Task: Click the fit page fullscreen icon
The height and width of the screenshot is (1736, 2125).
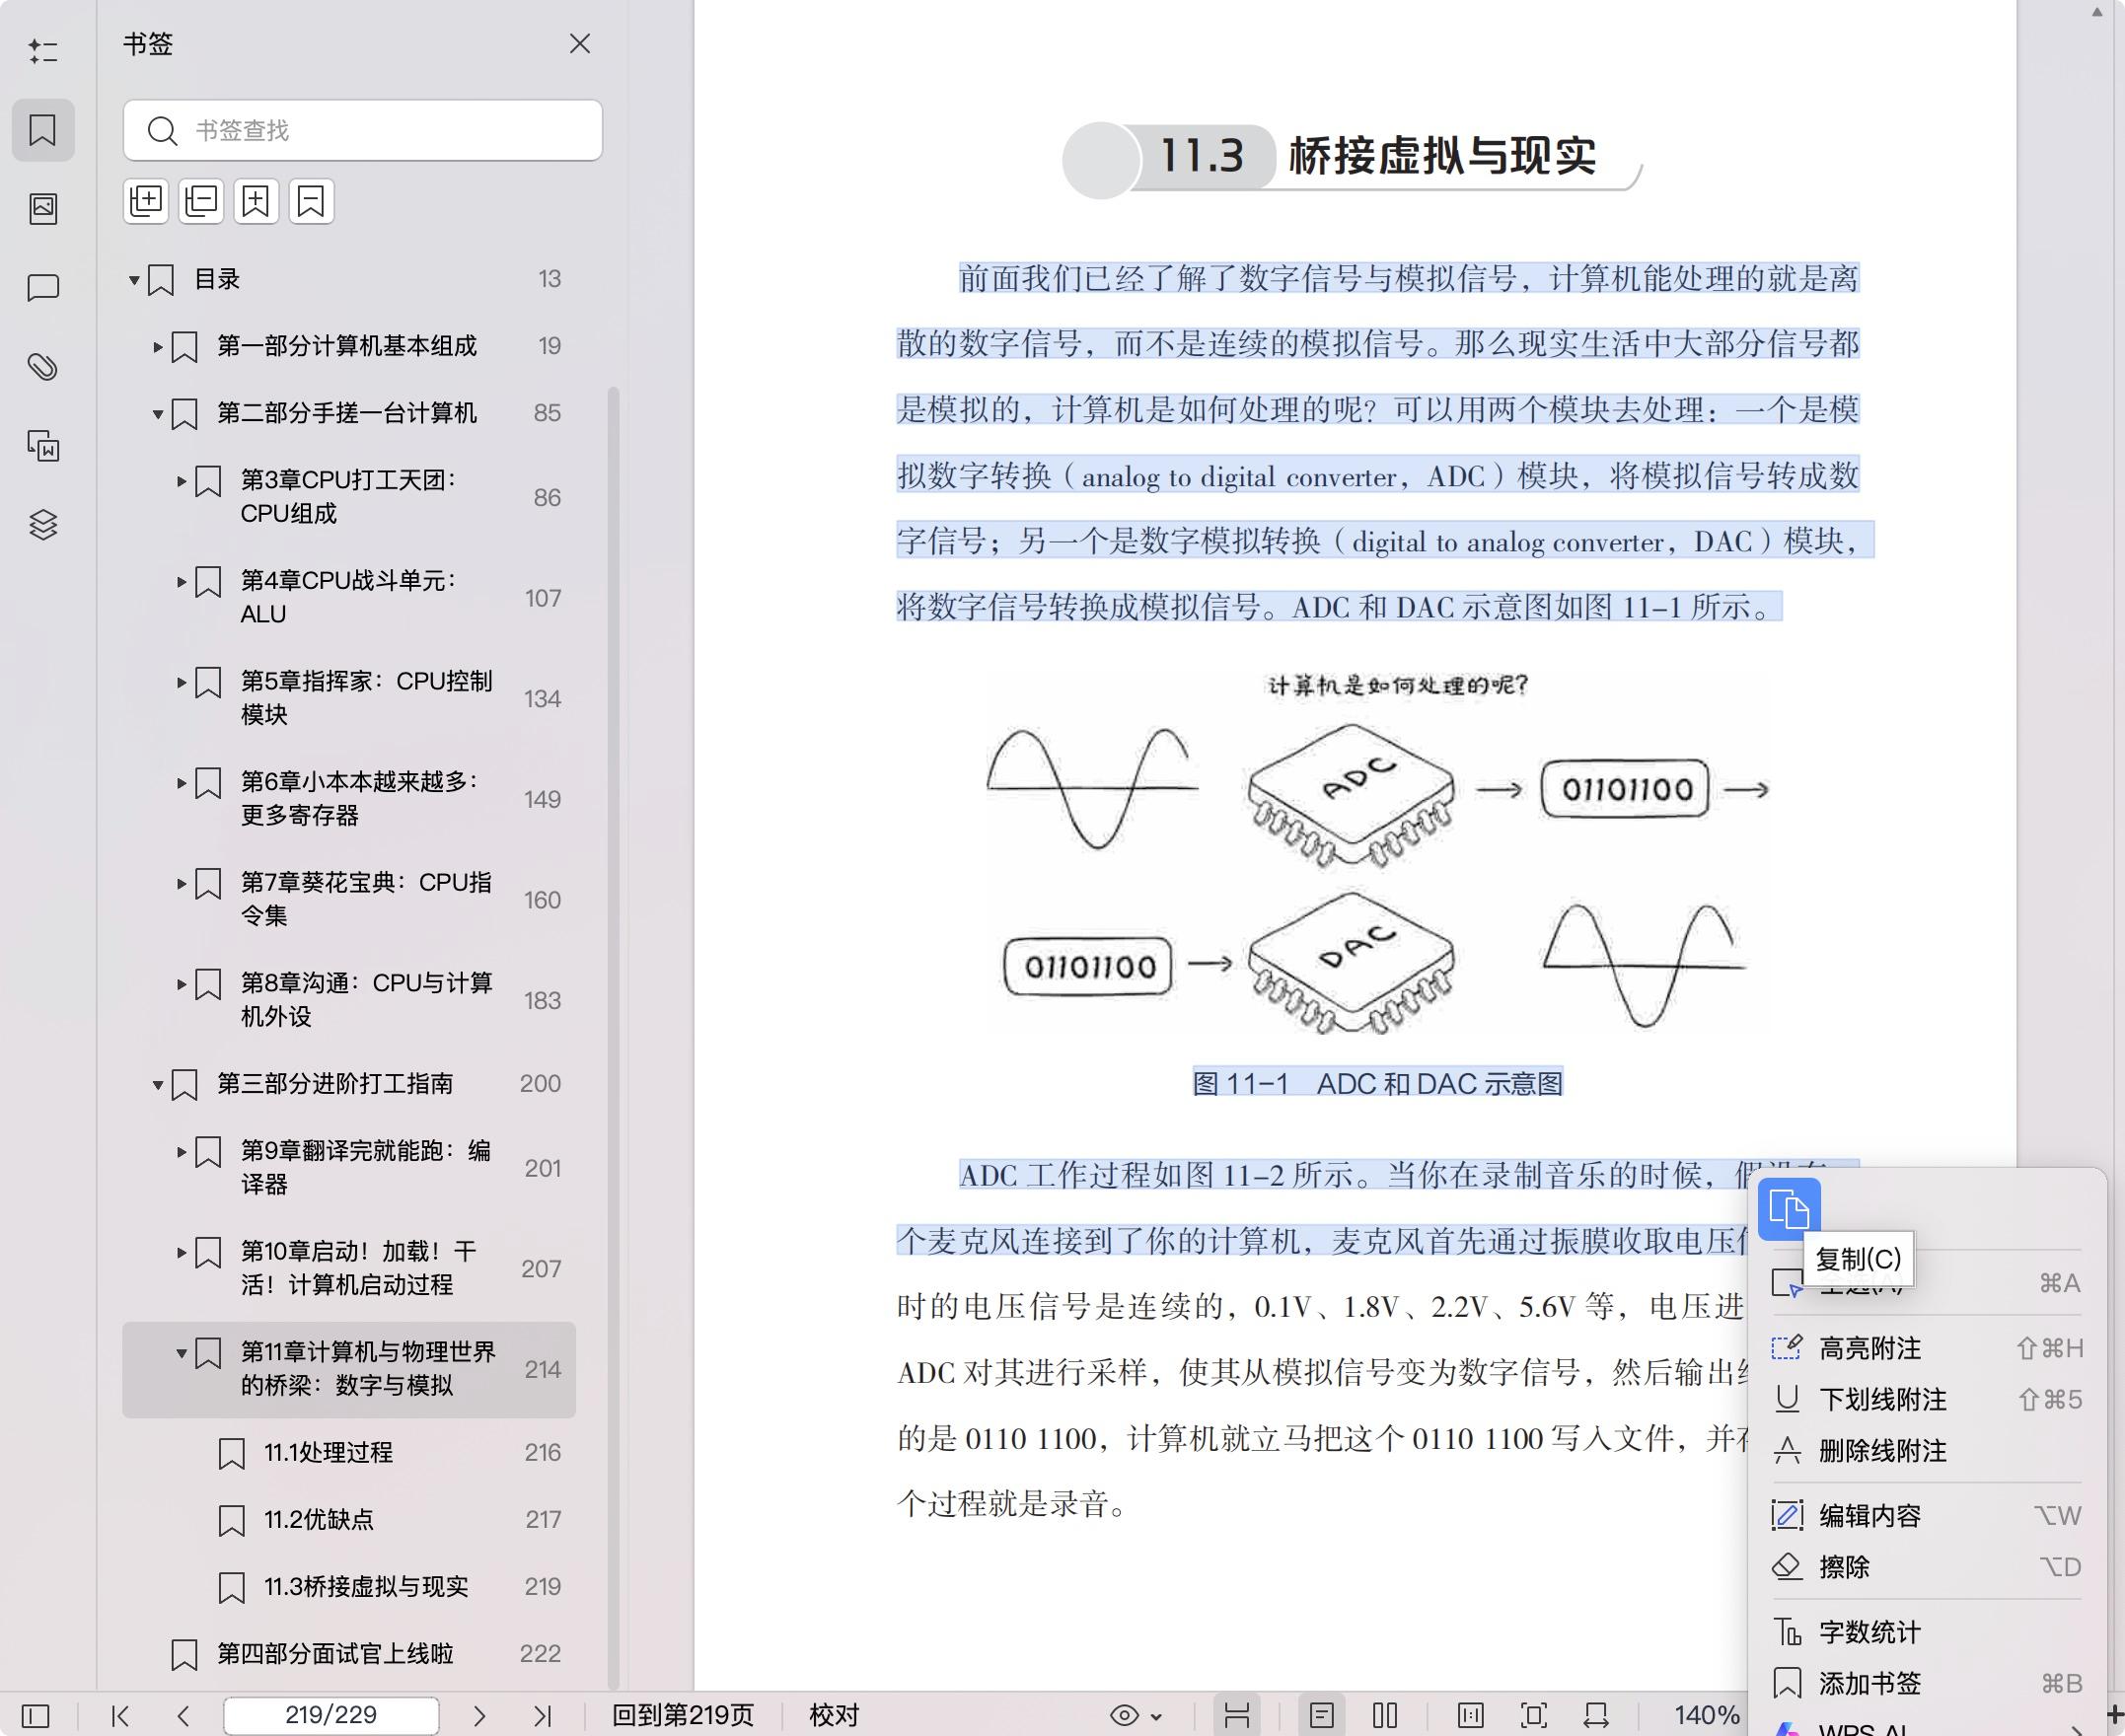Action: coord(1533,1716)
